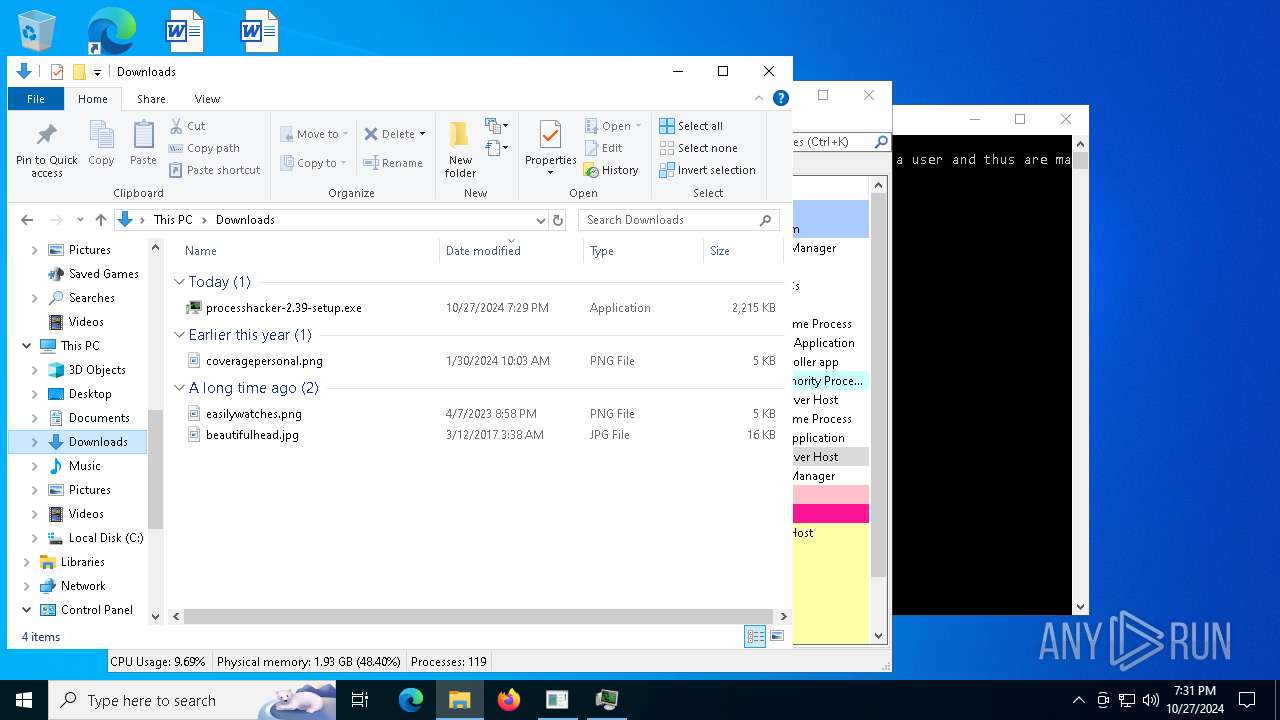Click the Properties checkmark icon

pyautogui.click(x=550, y=135)
